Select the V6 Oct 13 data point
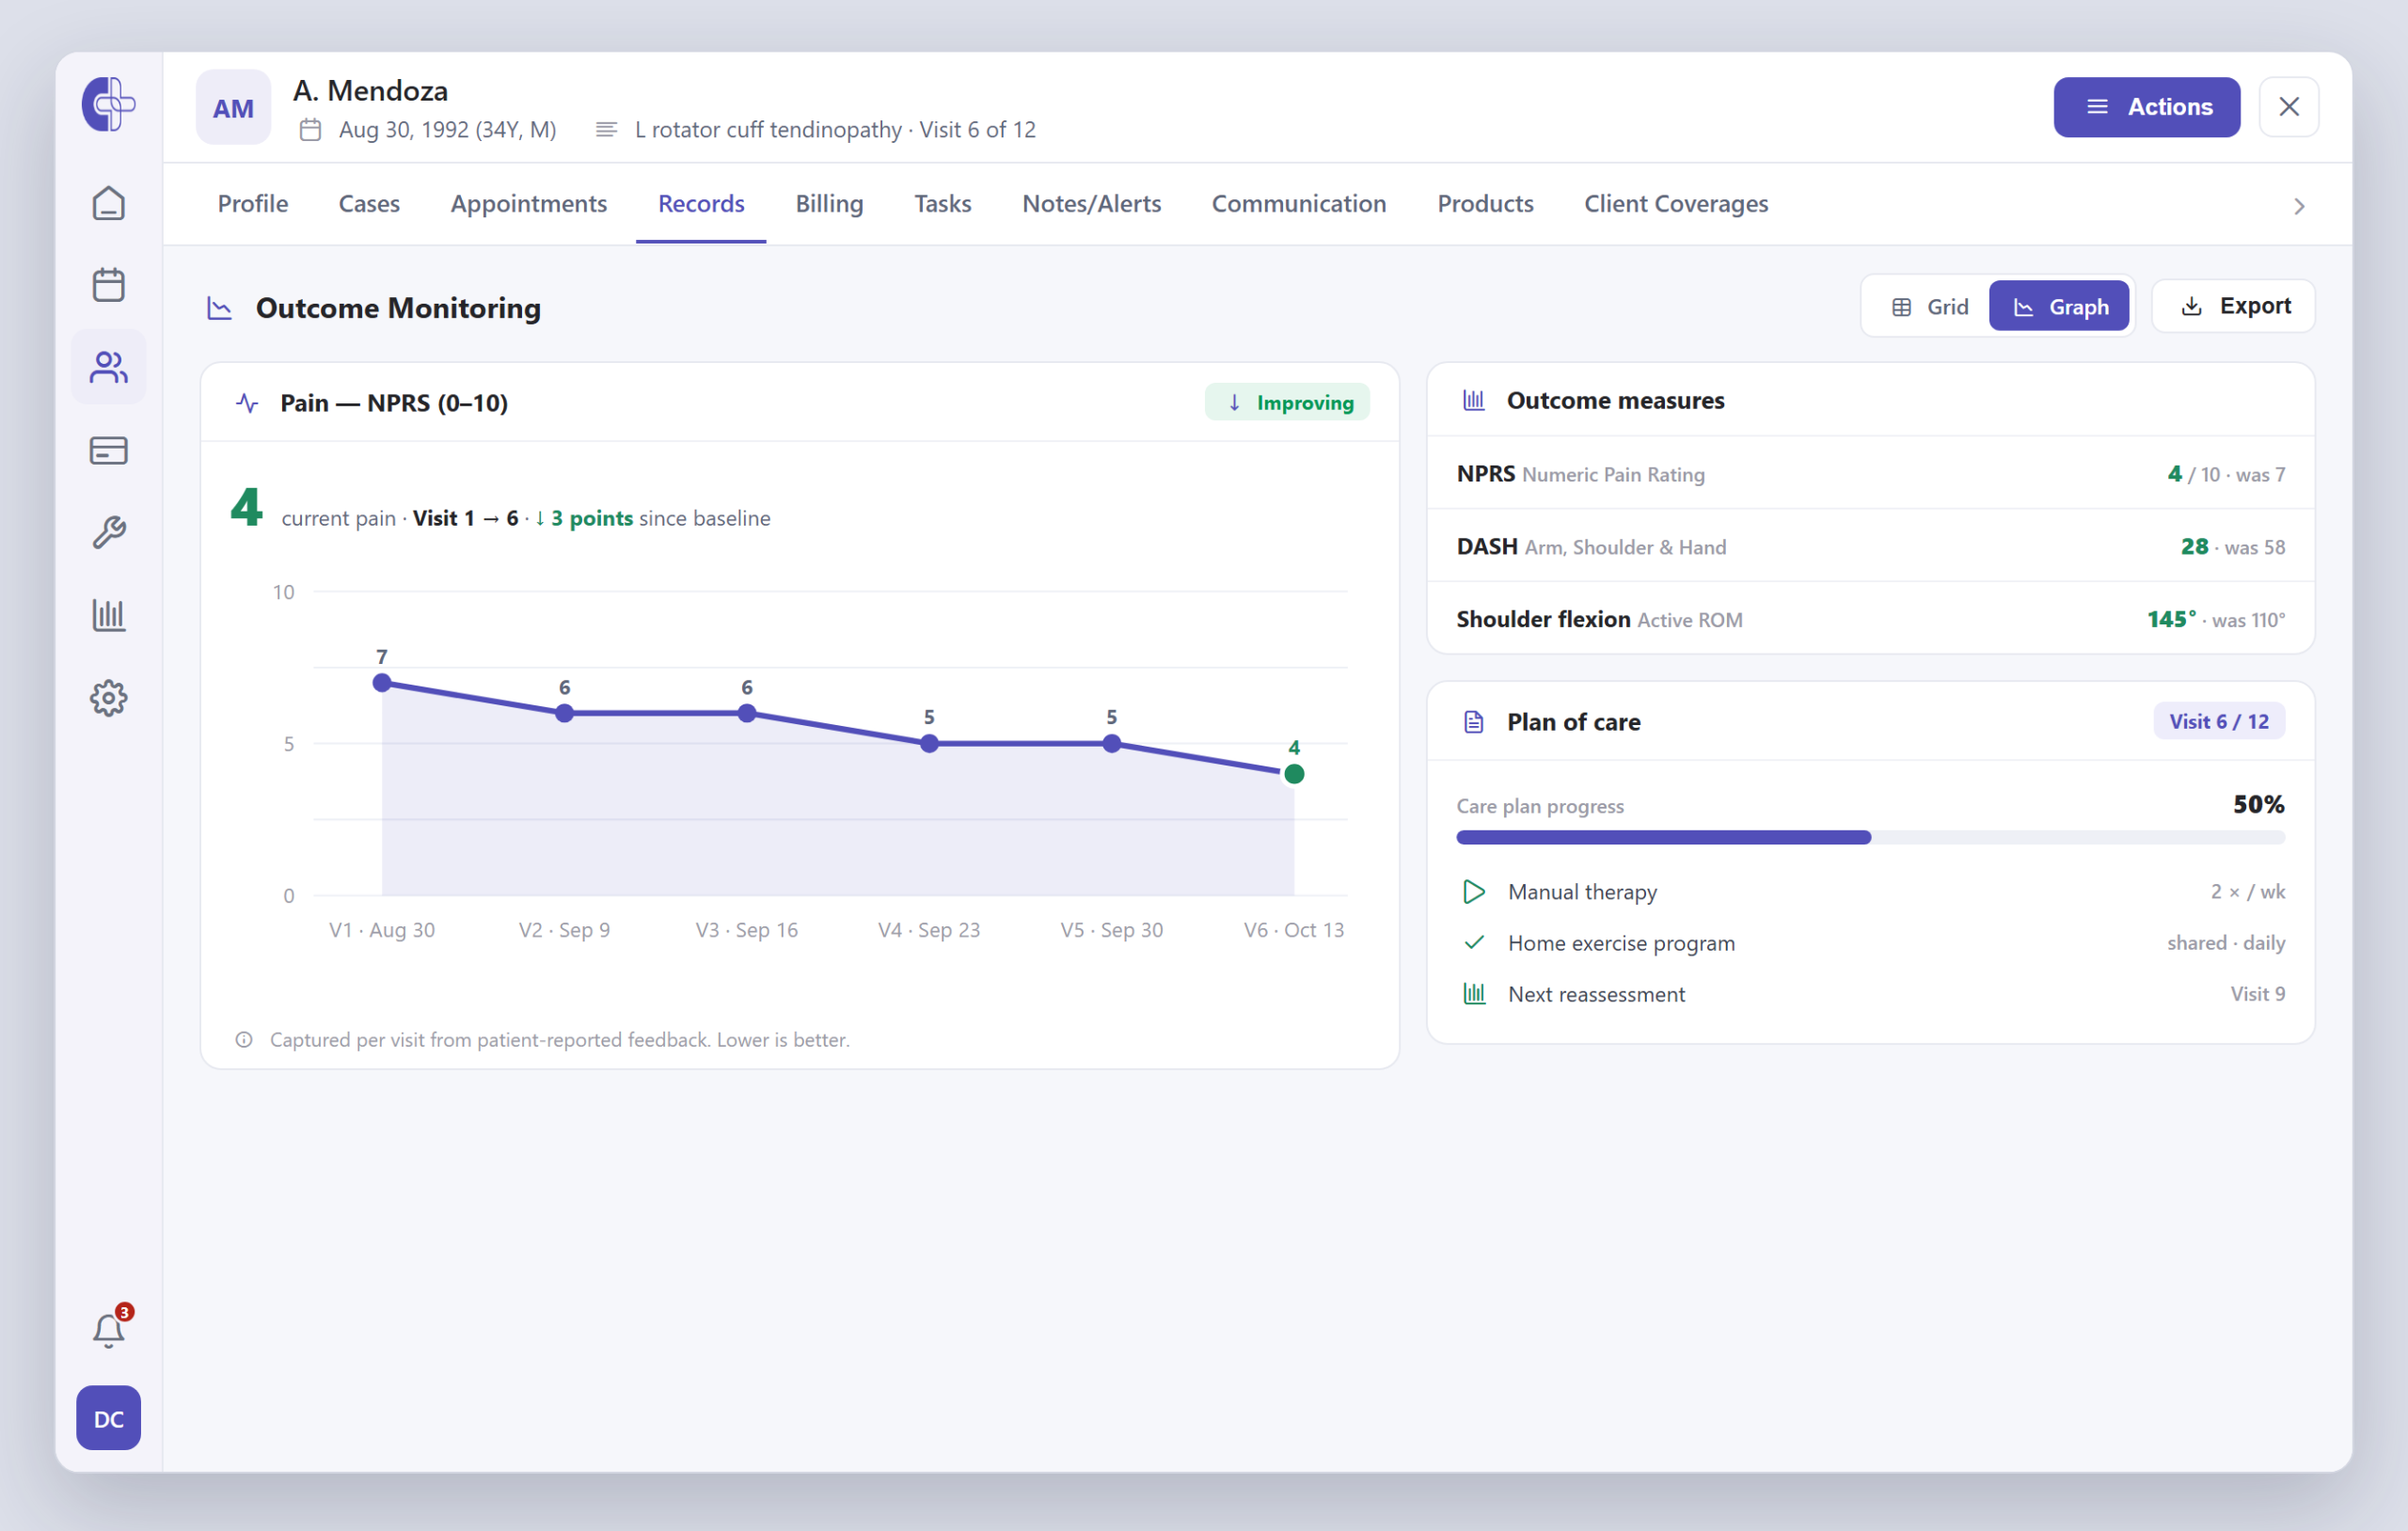 coord(1295,774)
